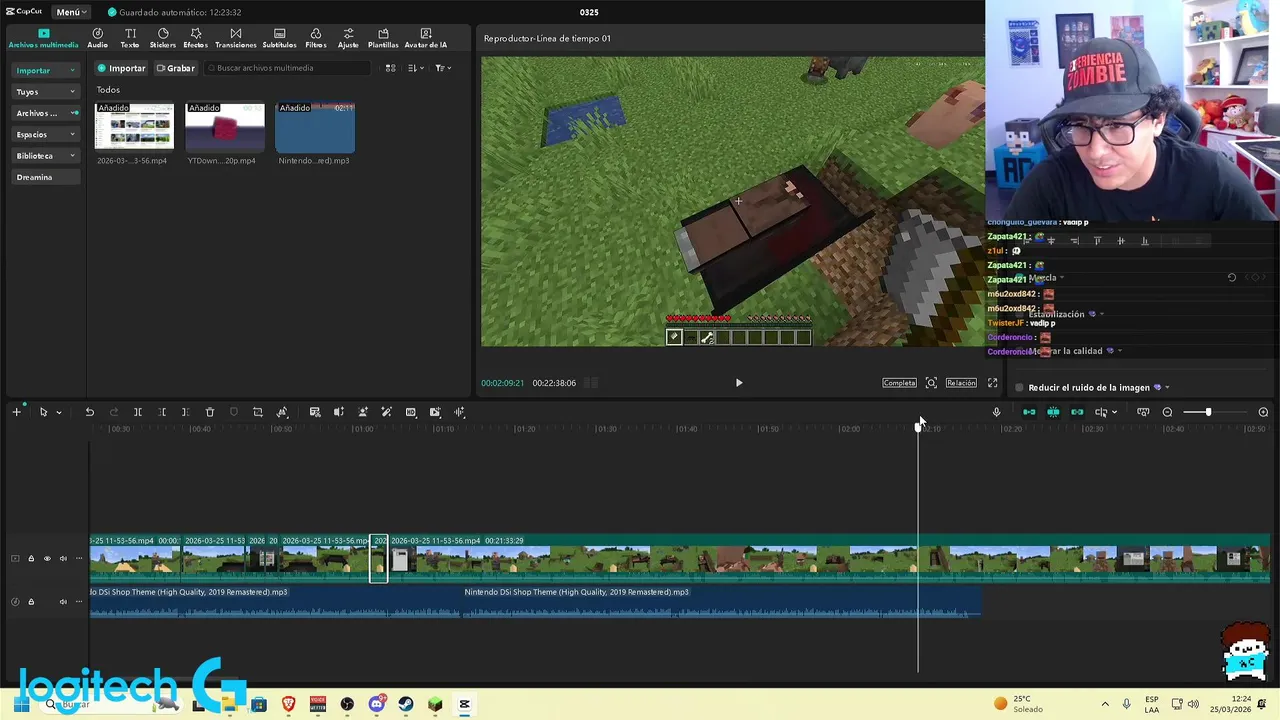
Task: Redo the last undone edit
Action: [113, 412]
